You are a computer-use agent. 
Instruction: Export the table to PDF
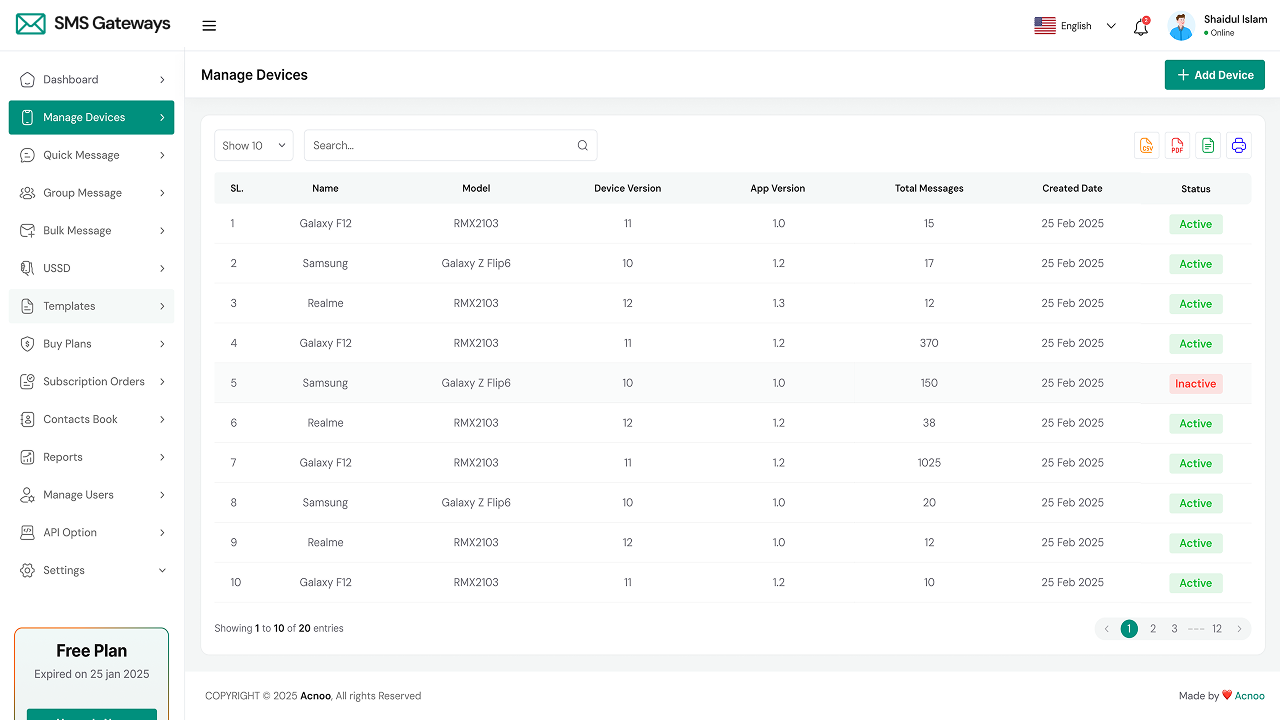[1177, 145]
